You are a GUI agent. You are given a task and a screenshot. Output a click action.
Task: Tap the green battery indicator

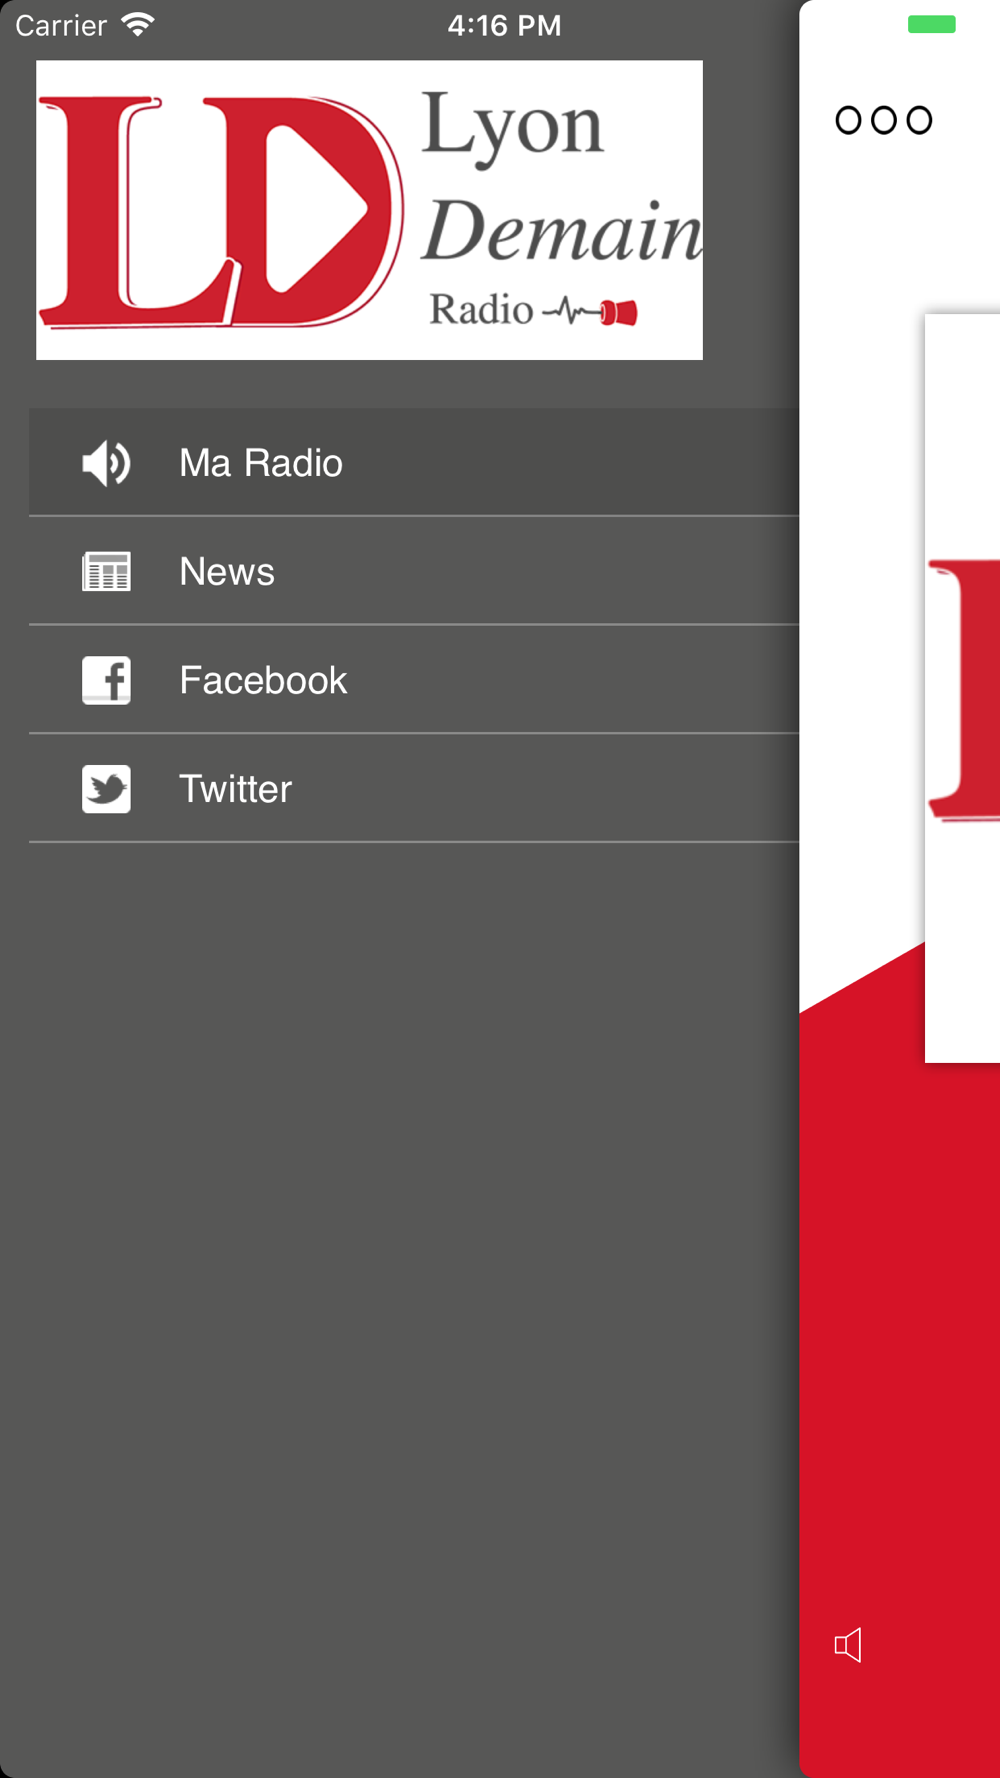coord(931,24)
